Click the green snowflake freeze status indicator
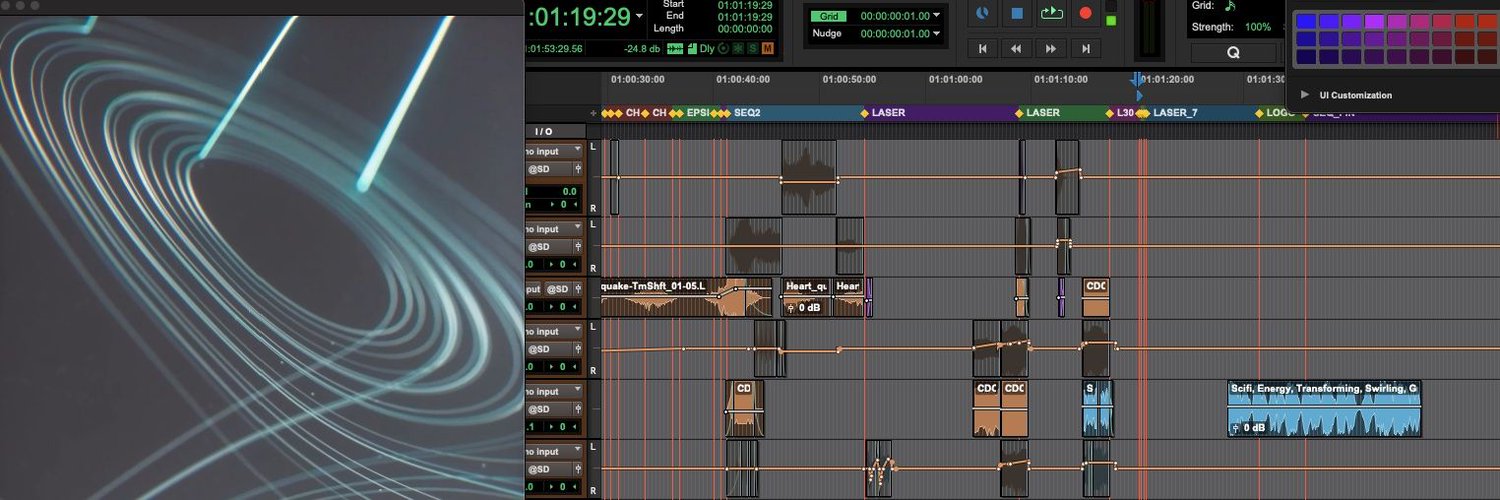1500x500 pixels. pyautogui.click(x=738, y=48)
